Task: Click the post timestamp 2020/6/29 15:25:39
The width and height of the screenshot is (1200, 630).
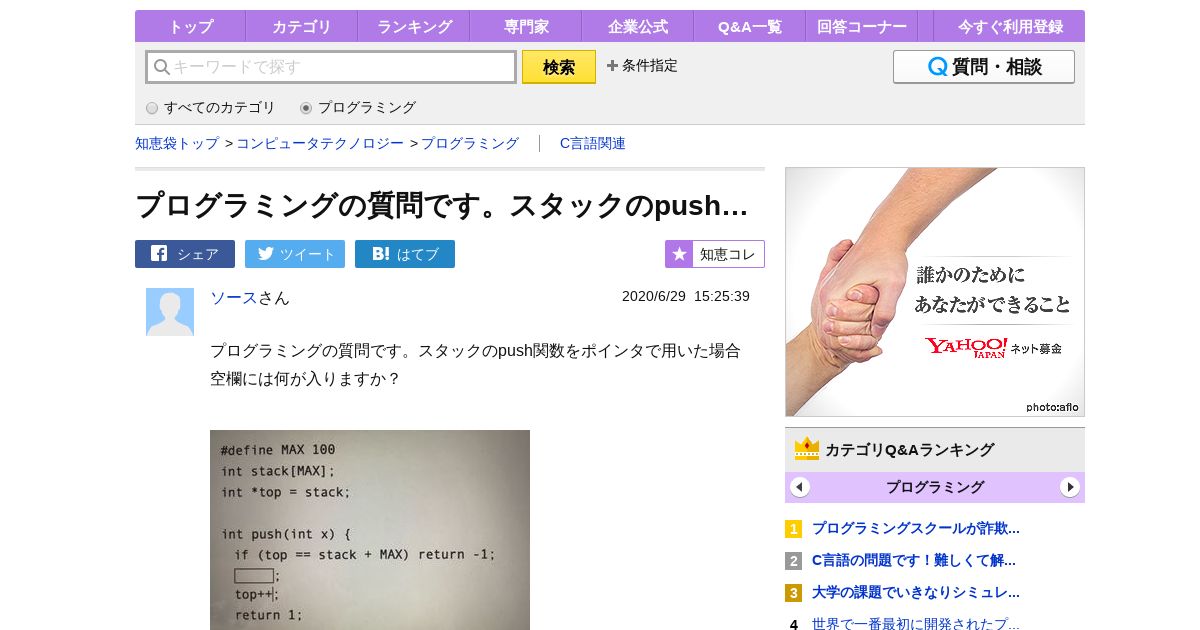Action: pos(686,296)
